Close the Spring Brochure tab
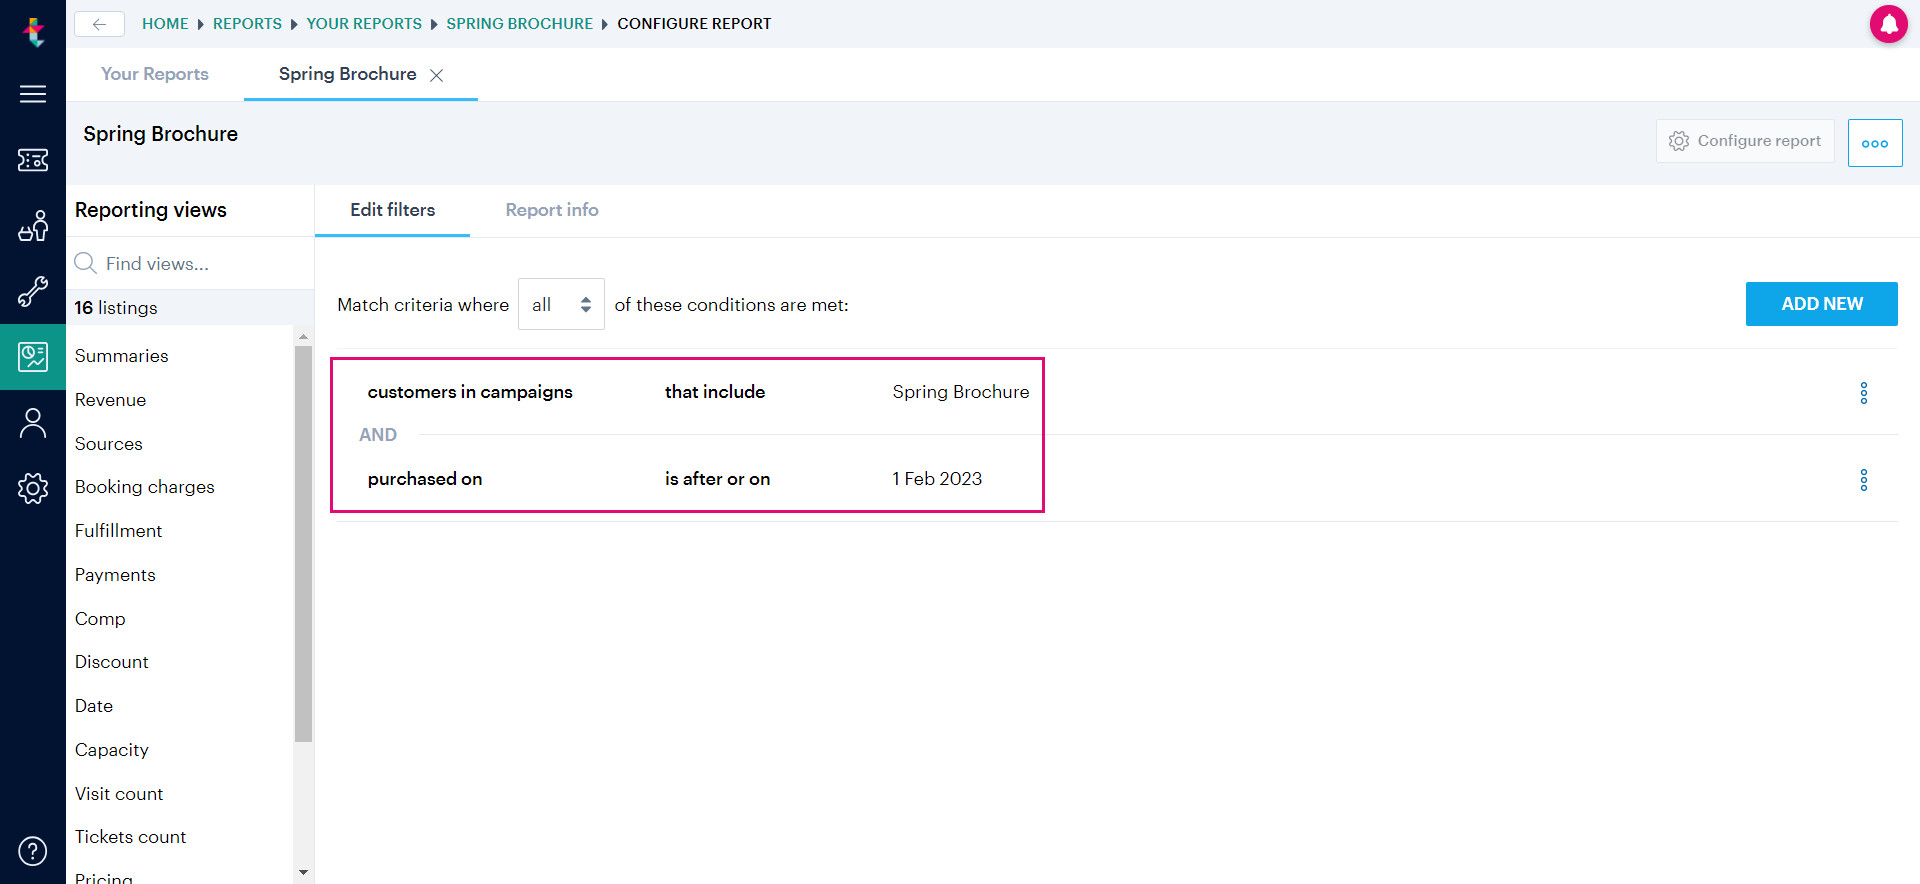 [437, 75]
